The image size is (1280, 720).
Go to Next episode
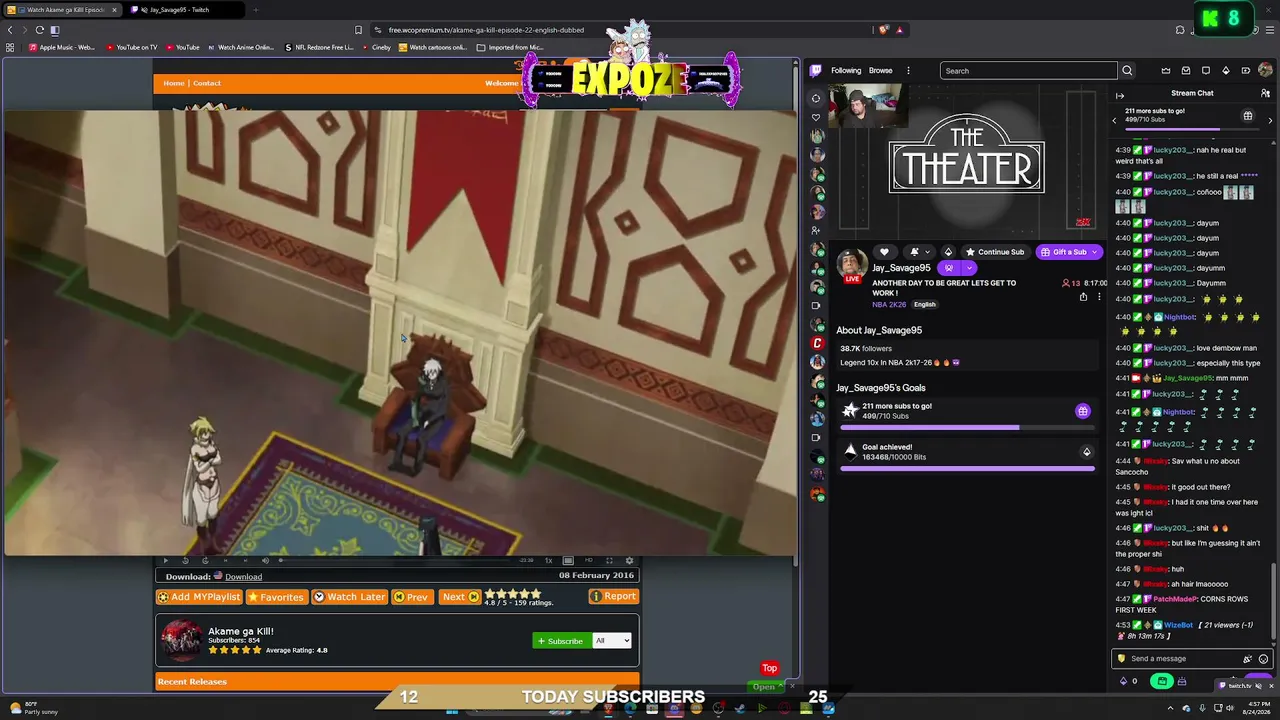[460, 597]
